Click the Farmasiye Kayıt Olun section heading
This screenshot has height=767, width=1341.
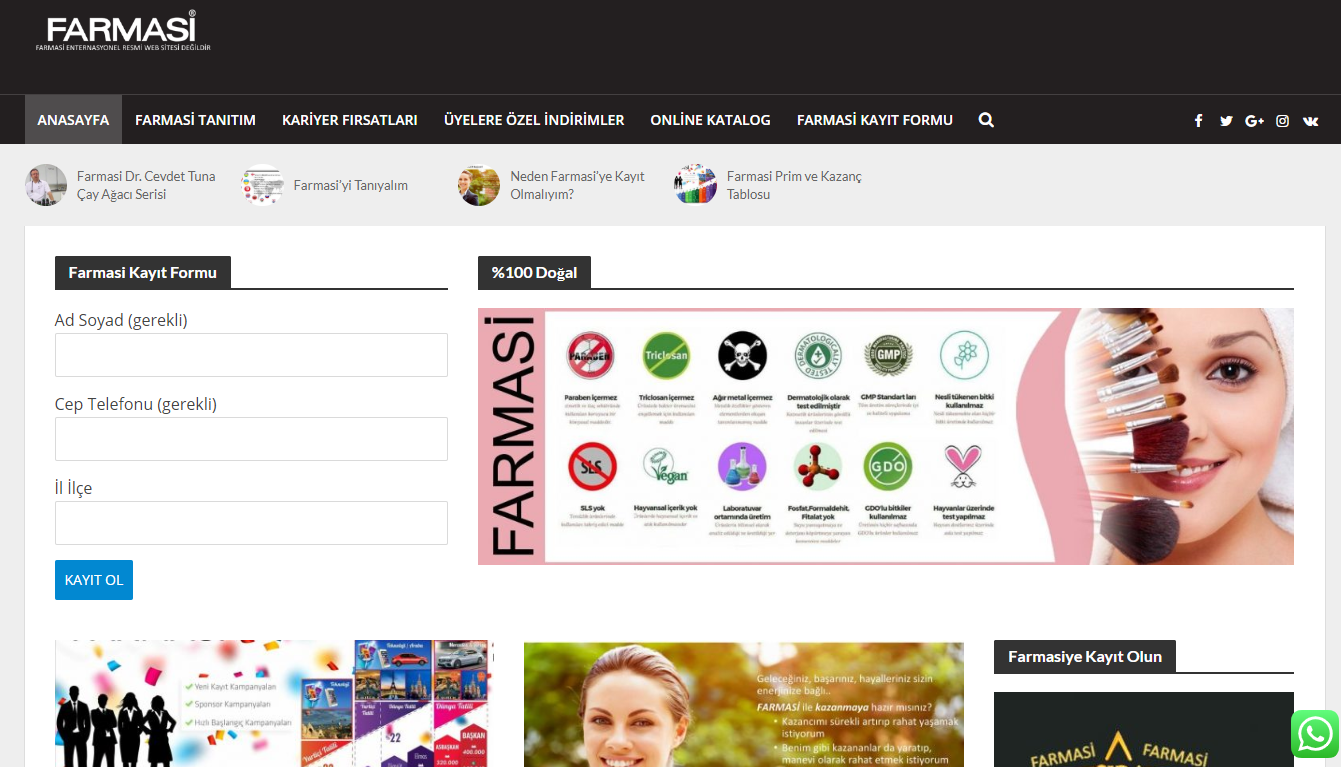pos(1085,656)
